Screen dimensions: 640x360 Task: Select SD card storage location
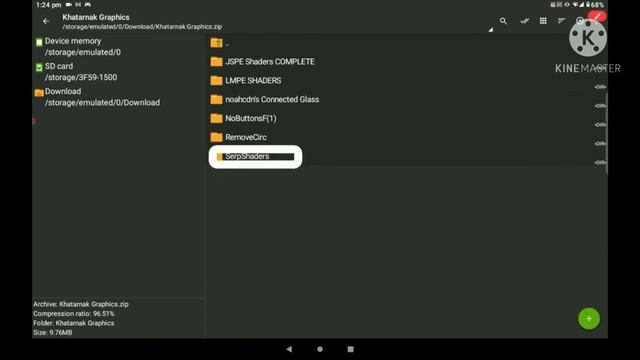(118, 71)
